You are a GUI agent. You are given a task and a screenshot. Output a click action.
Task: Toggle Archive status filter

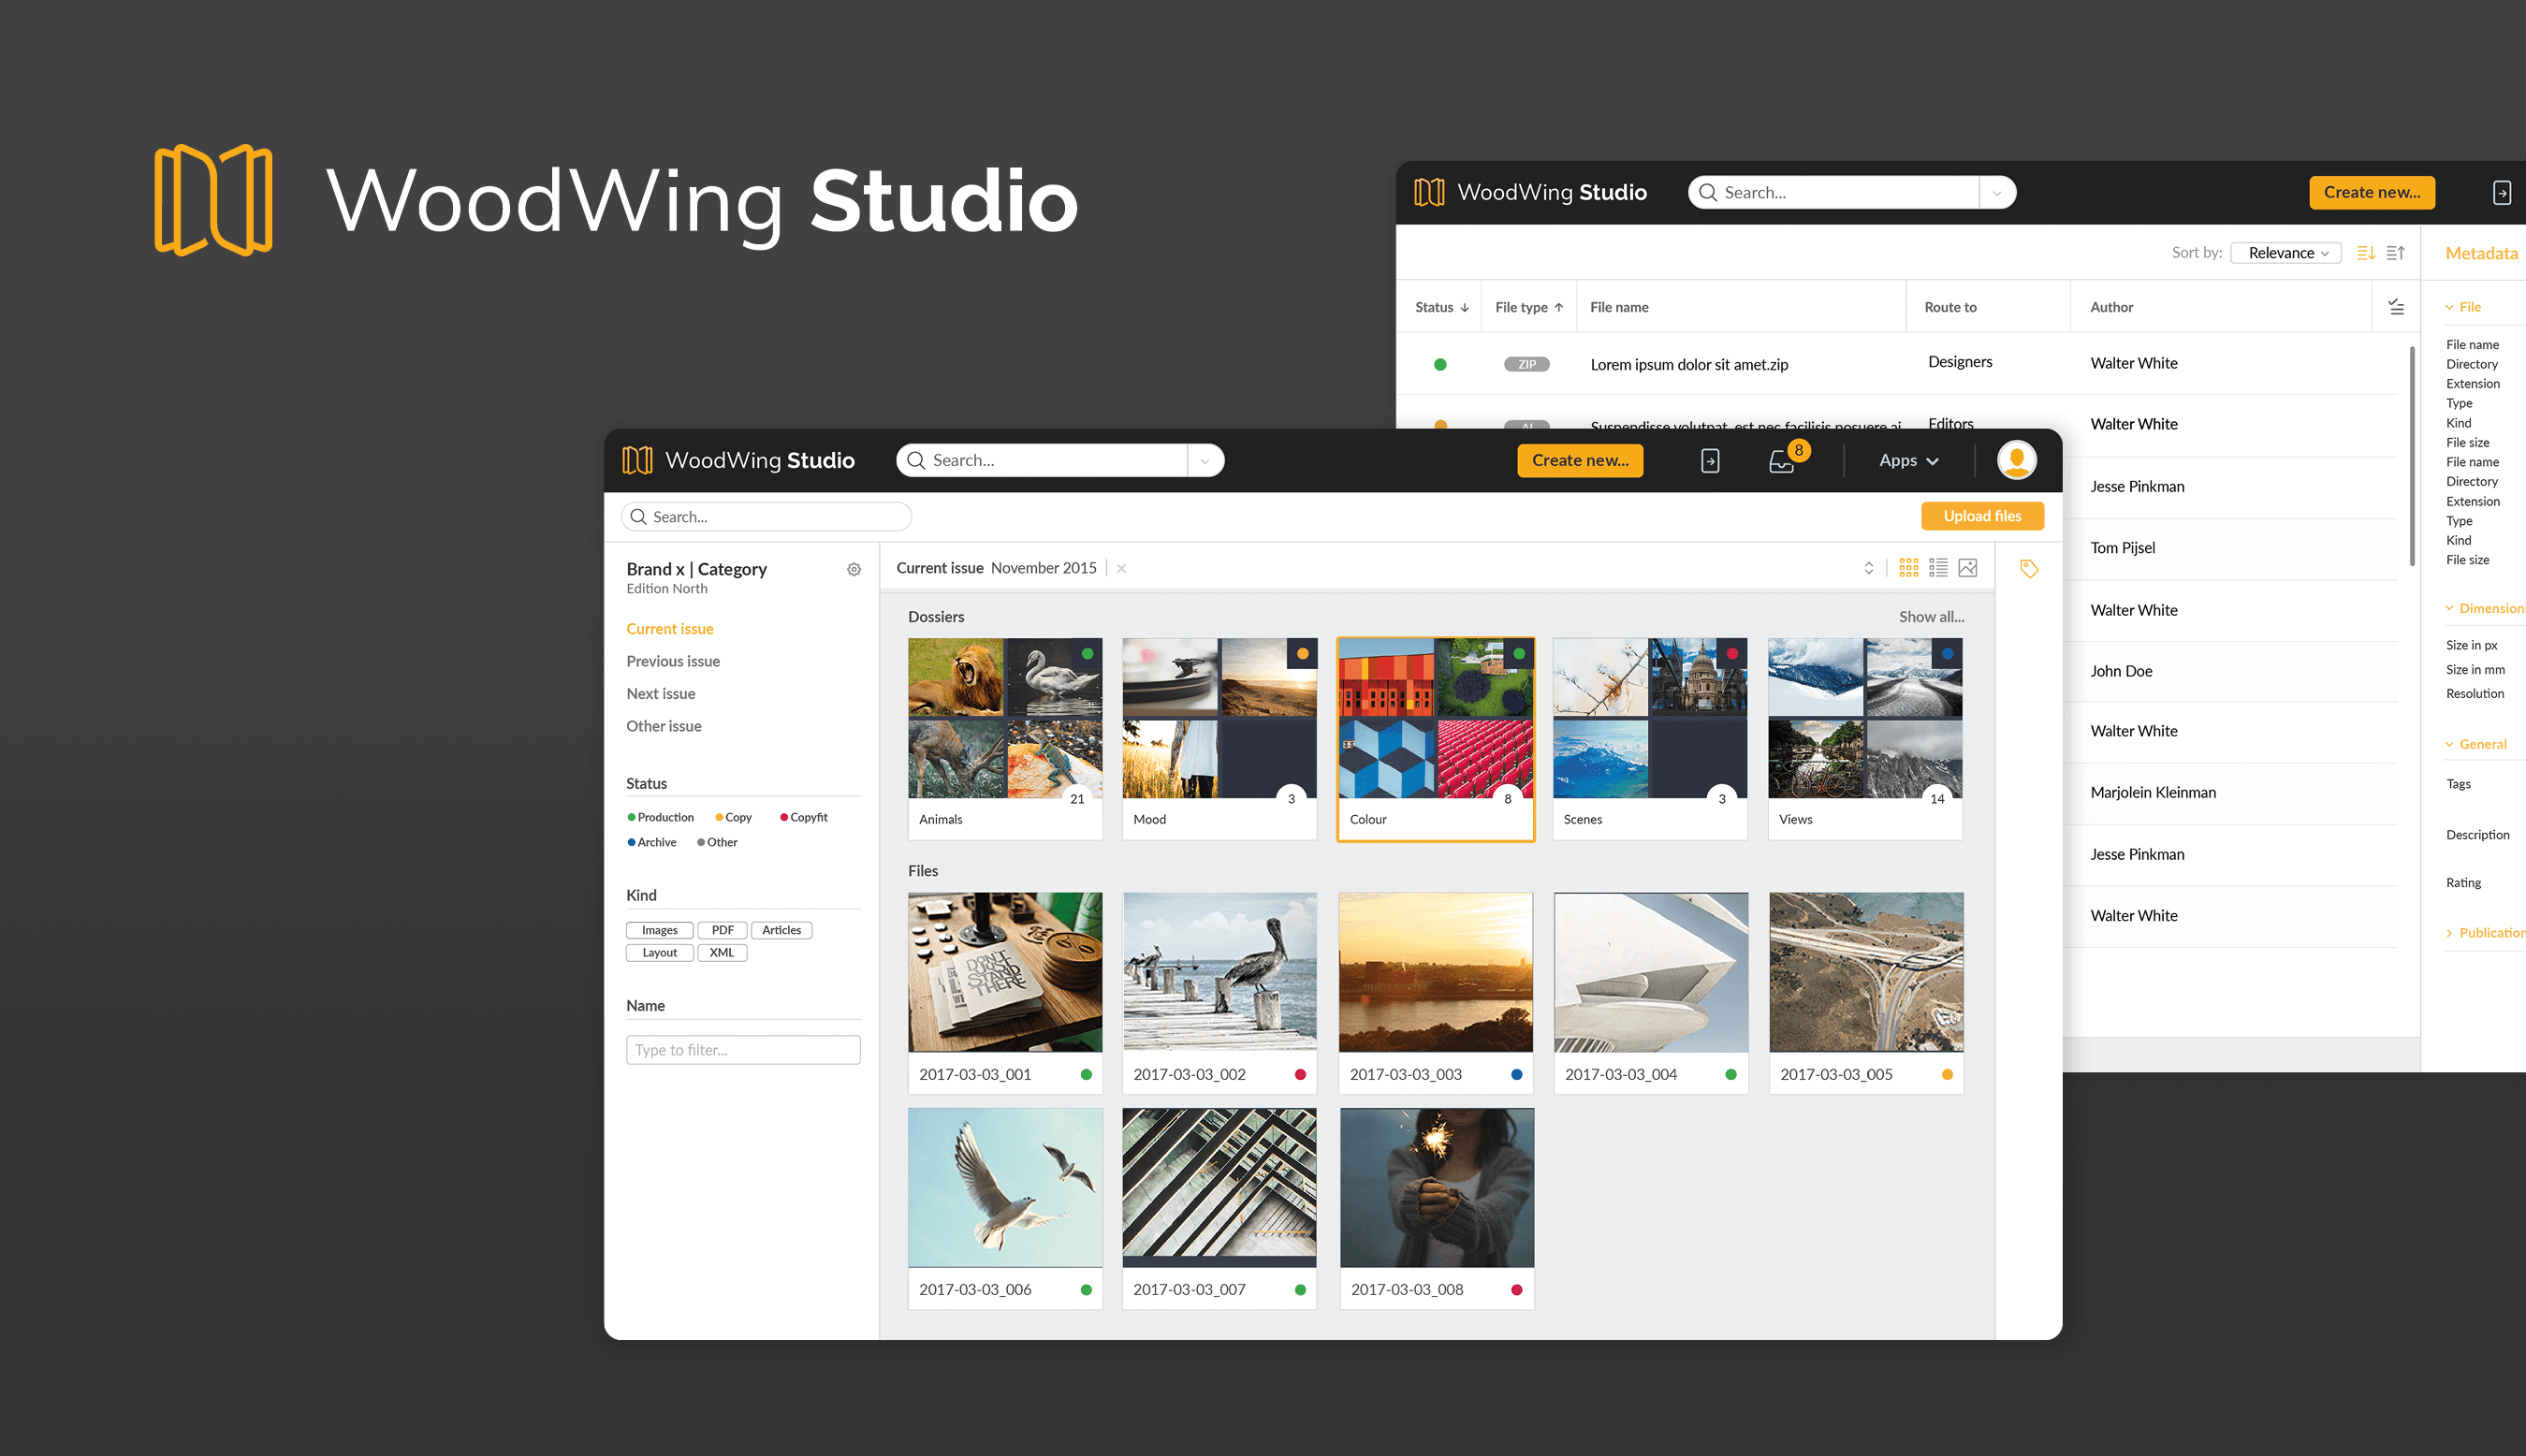pos(652,842)
